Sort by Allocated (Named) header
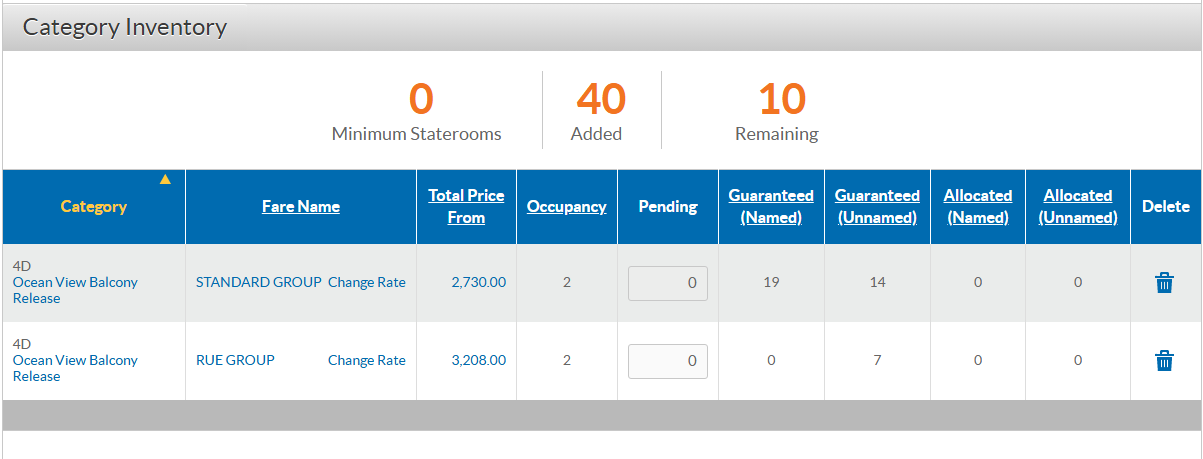Screen dimensions: 1203x459 978,207
